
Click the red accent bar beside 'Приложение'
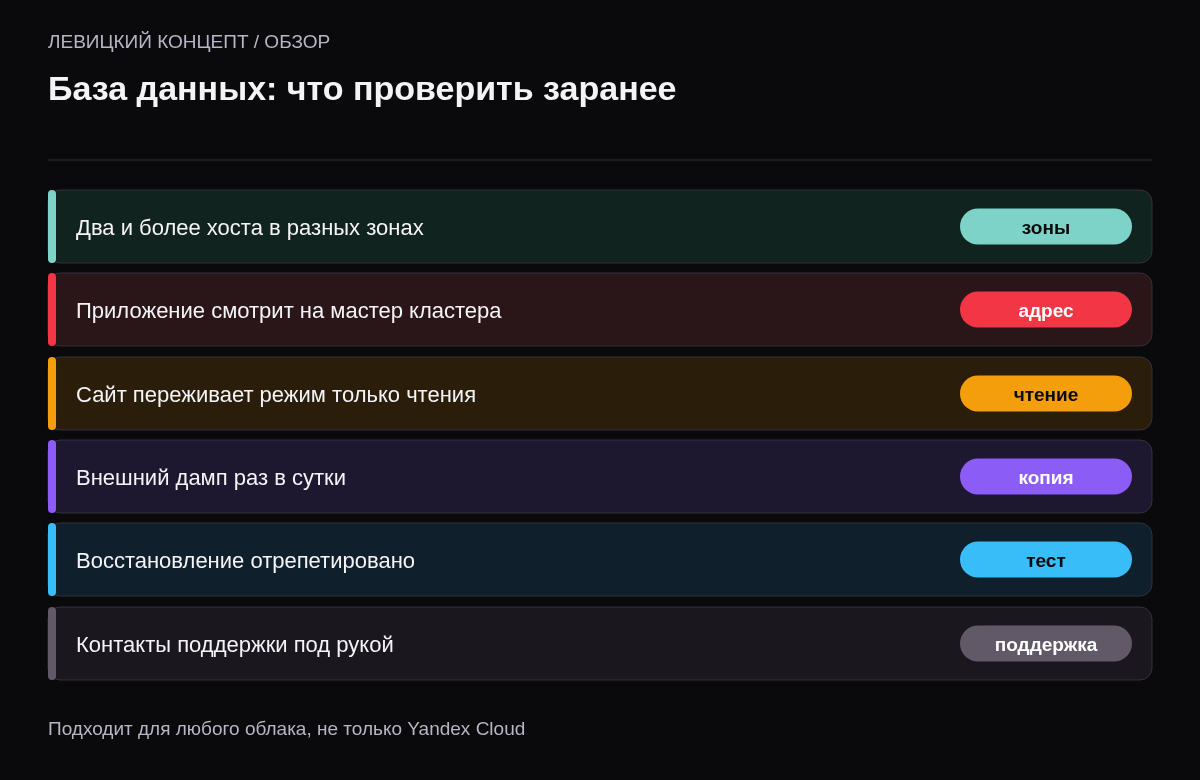[x=52, y=310]
